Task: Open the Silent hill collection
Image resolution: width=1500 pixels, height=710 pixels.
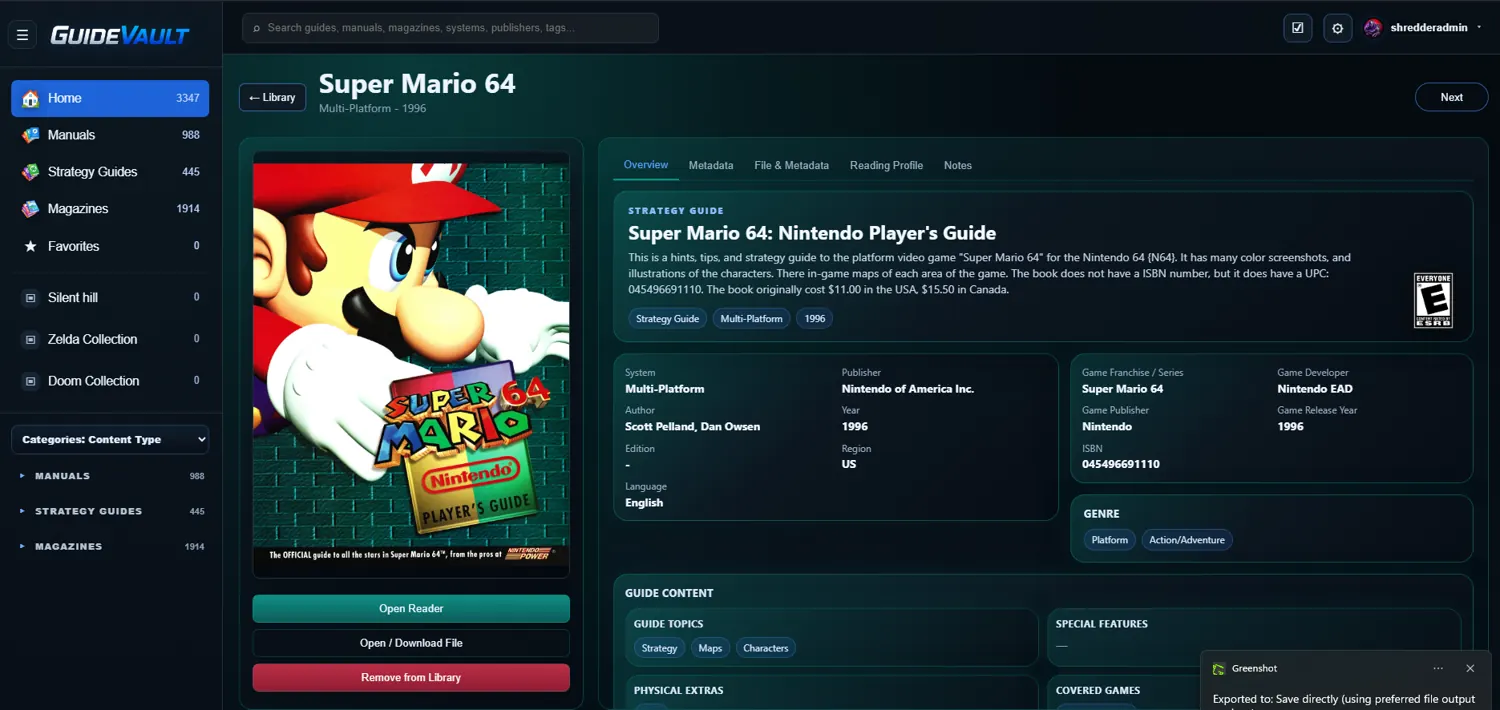Action: point(110,297)
